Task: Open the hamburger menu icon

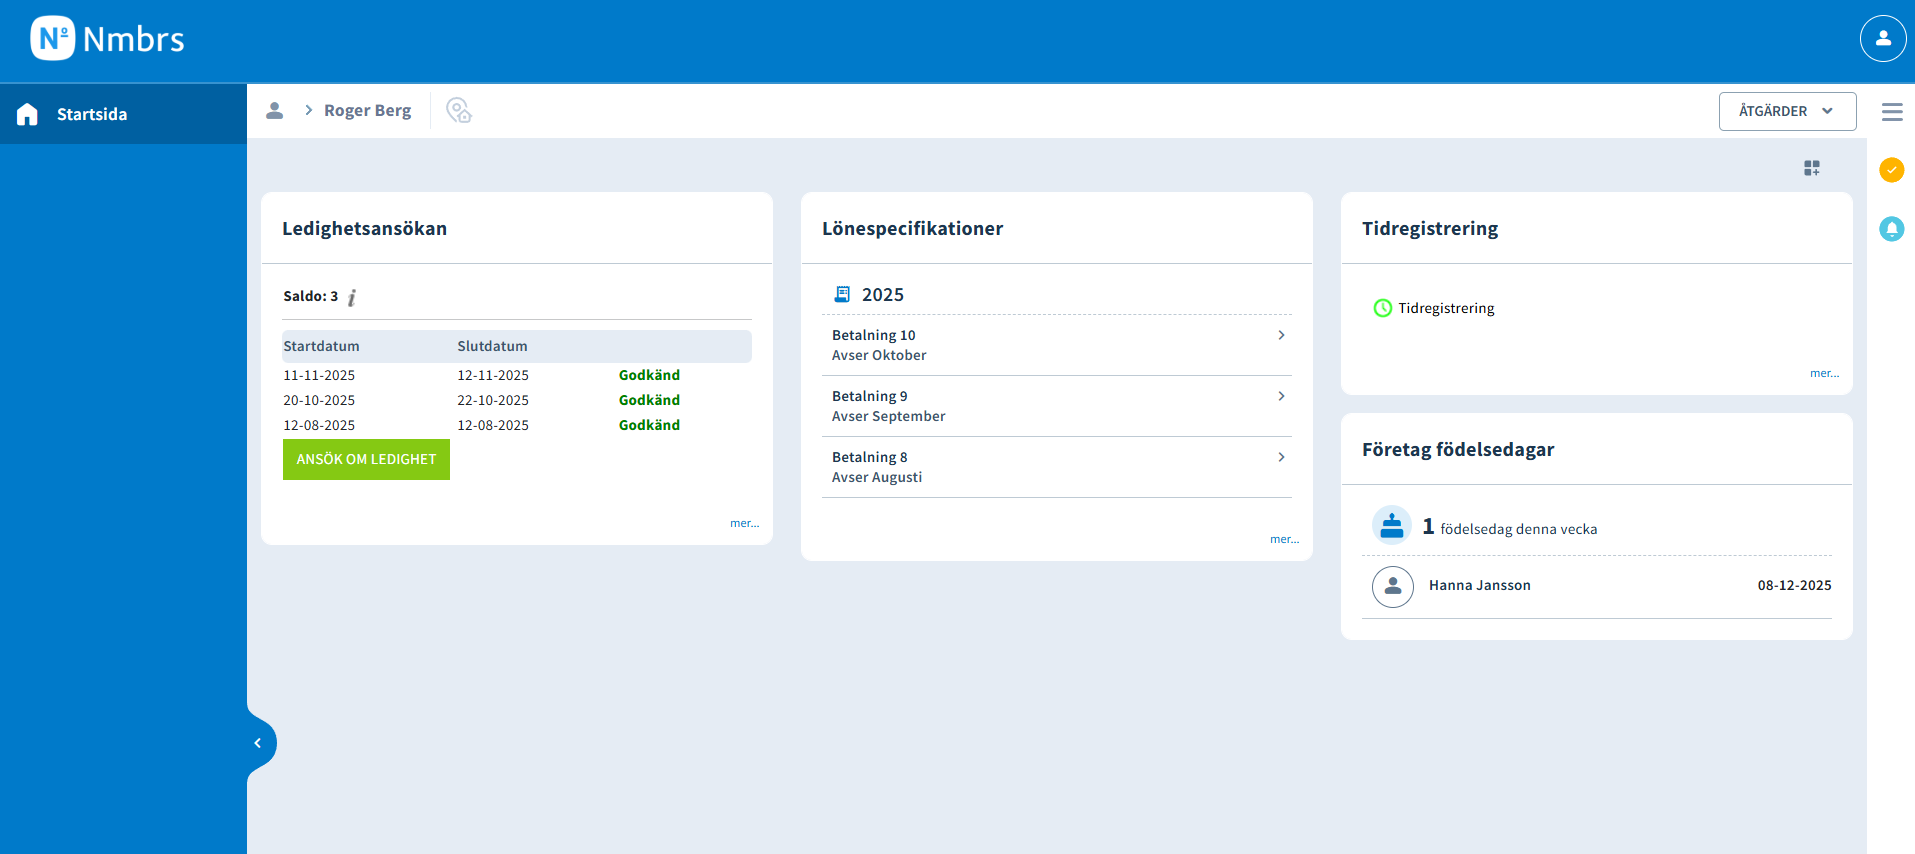Action: click(1891, 112)
